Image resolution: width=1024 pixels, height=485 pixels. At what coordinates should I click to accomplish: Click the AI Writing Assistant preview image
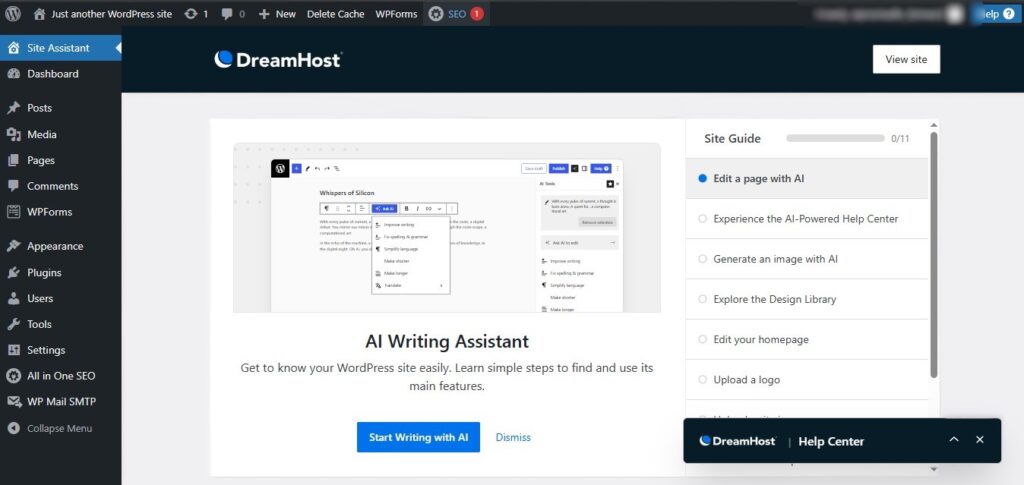tap(447, 228)
